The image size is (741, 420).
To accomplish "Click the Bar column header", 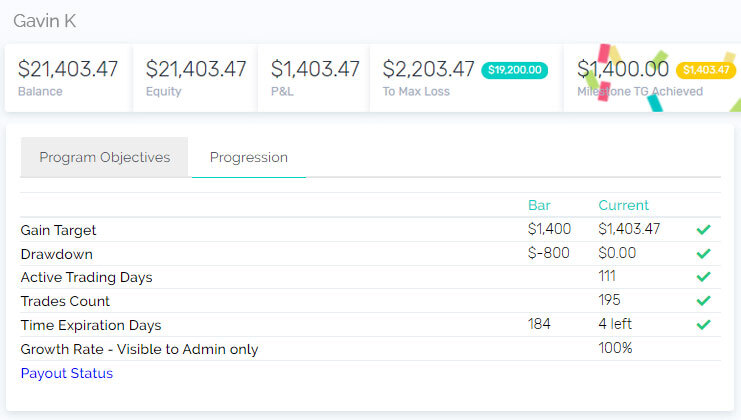I will [x=539, y=205].
